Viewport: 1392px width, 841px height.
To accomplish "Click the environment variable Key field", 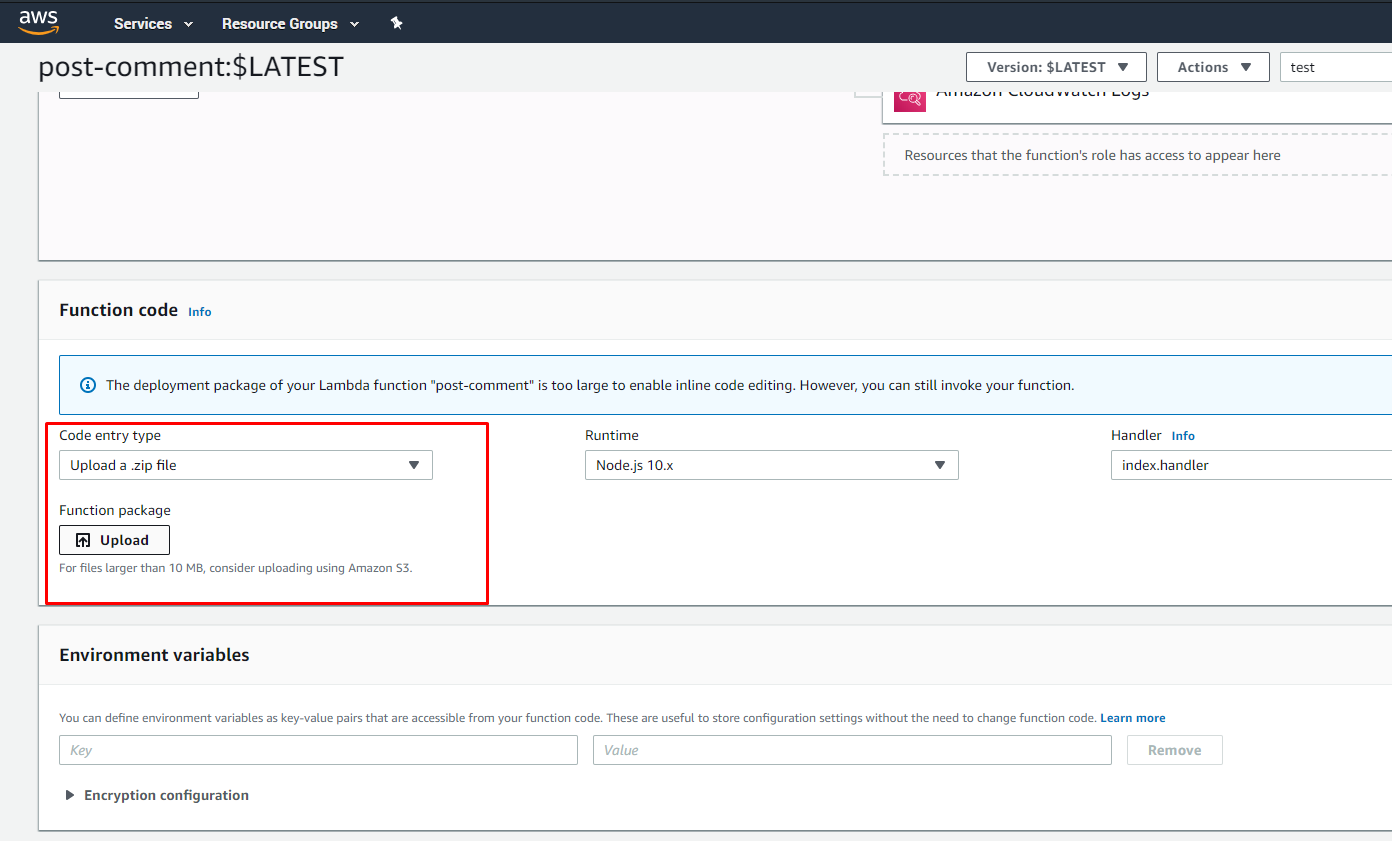I will pyautogui.click(x=318, y=750).
